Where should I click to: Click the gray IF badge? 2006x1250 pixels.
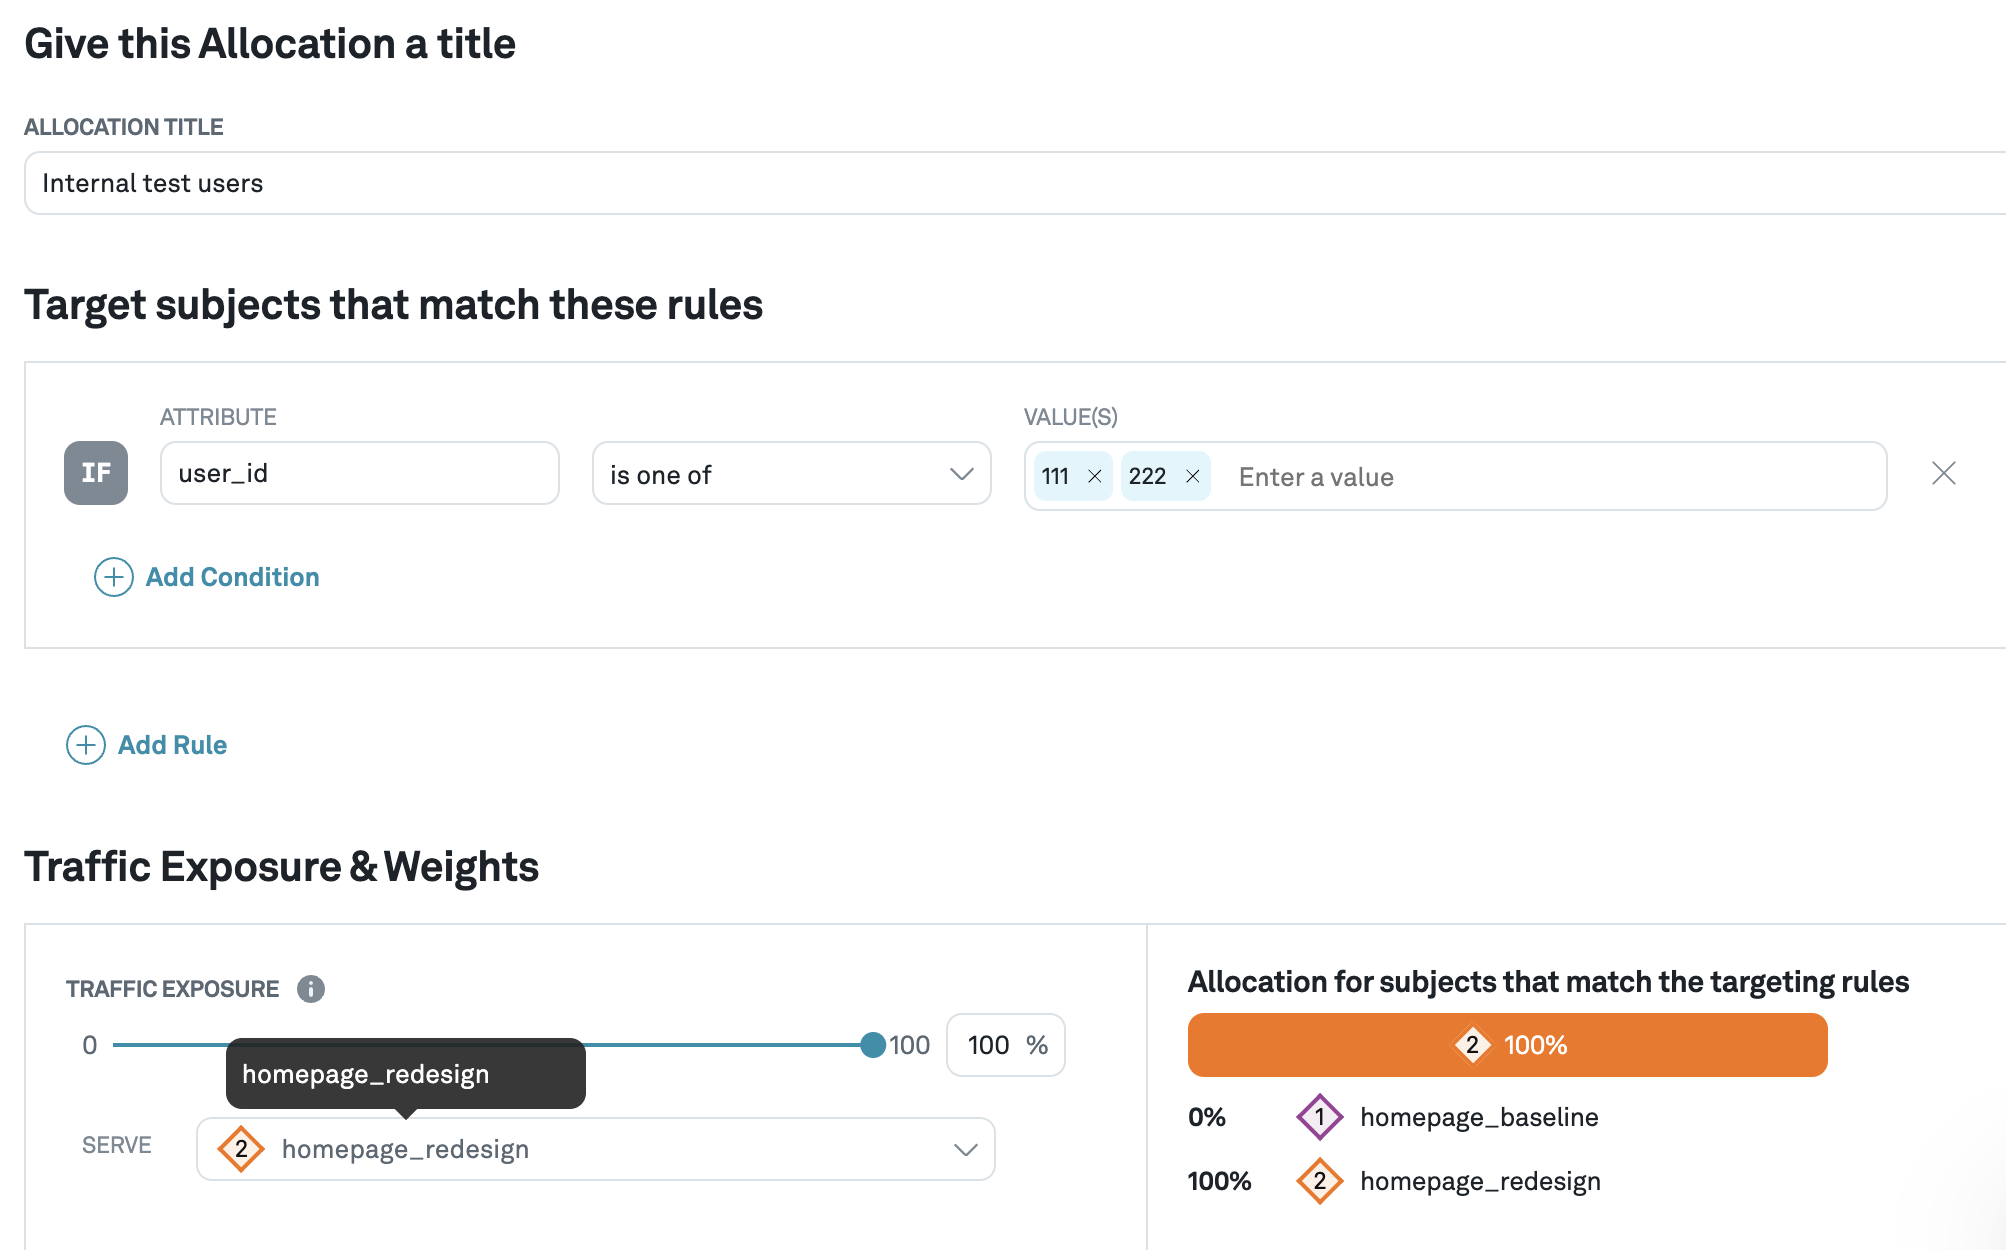coord(96,473)
